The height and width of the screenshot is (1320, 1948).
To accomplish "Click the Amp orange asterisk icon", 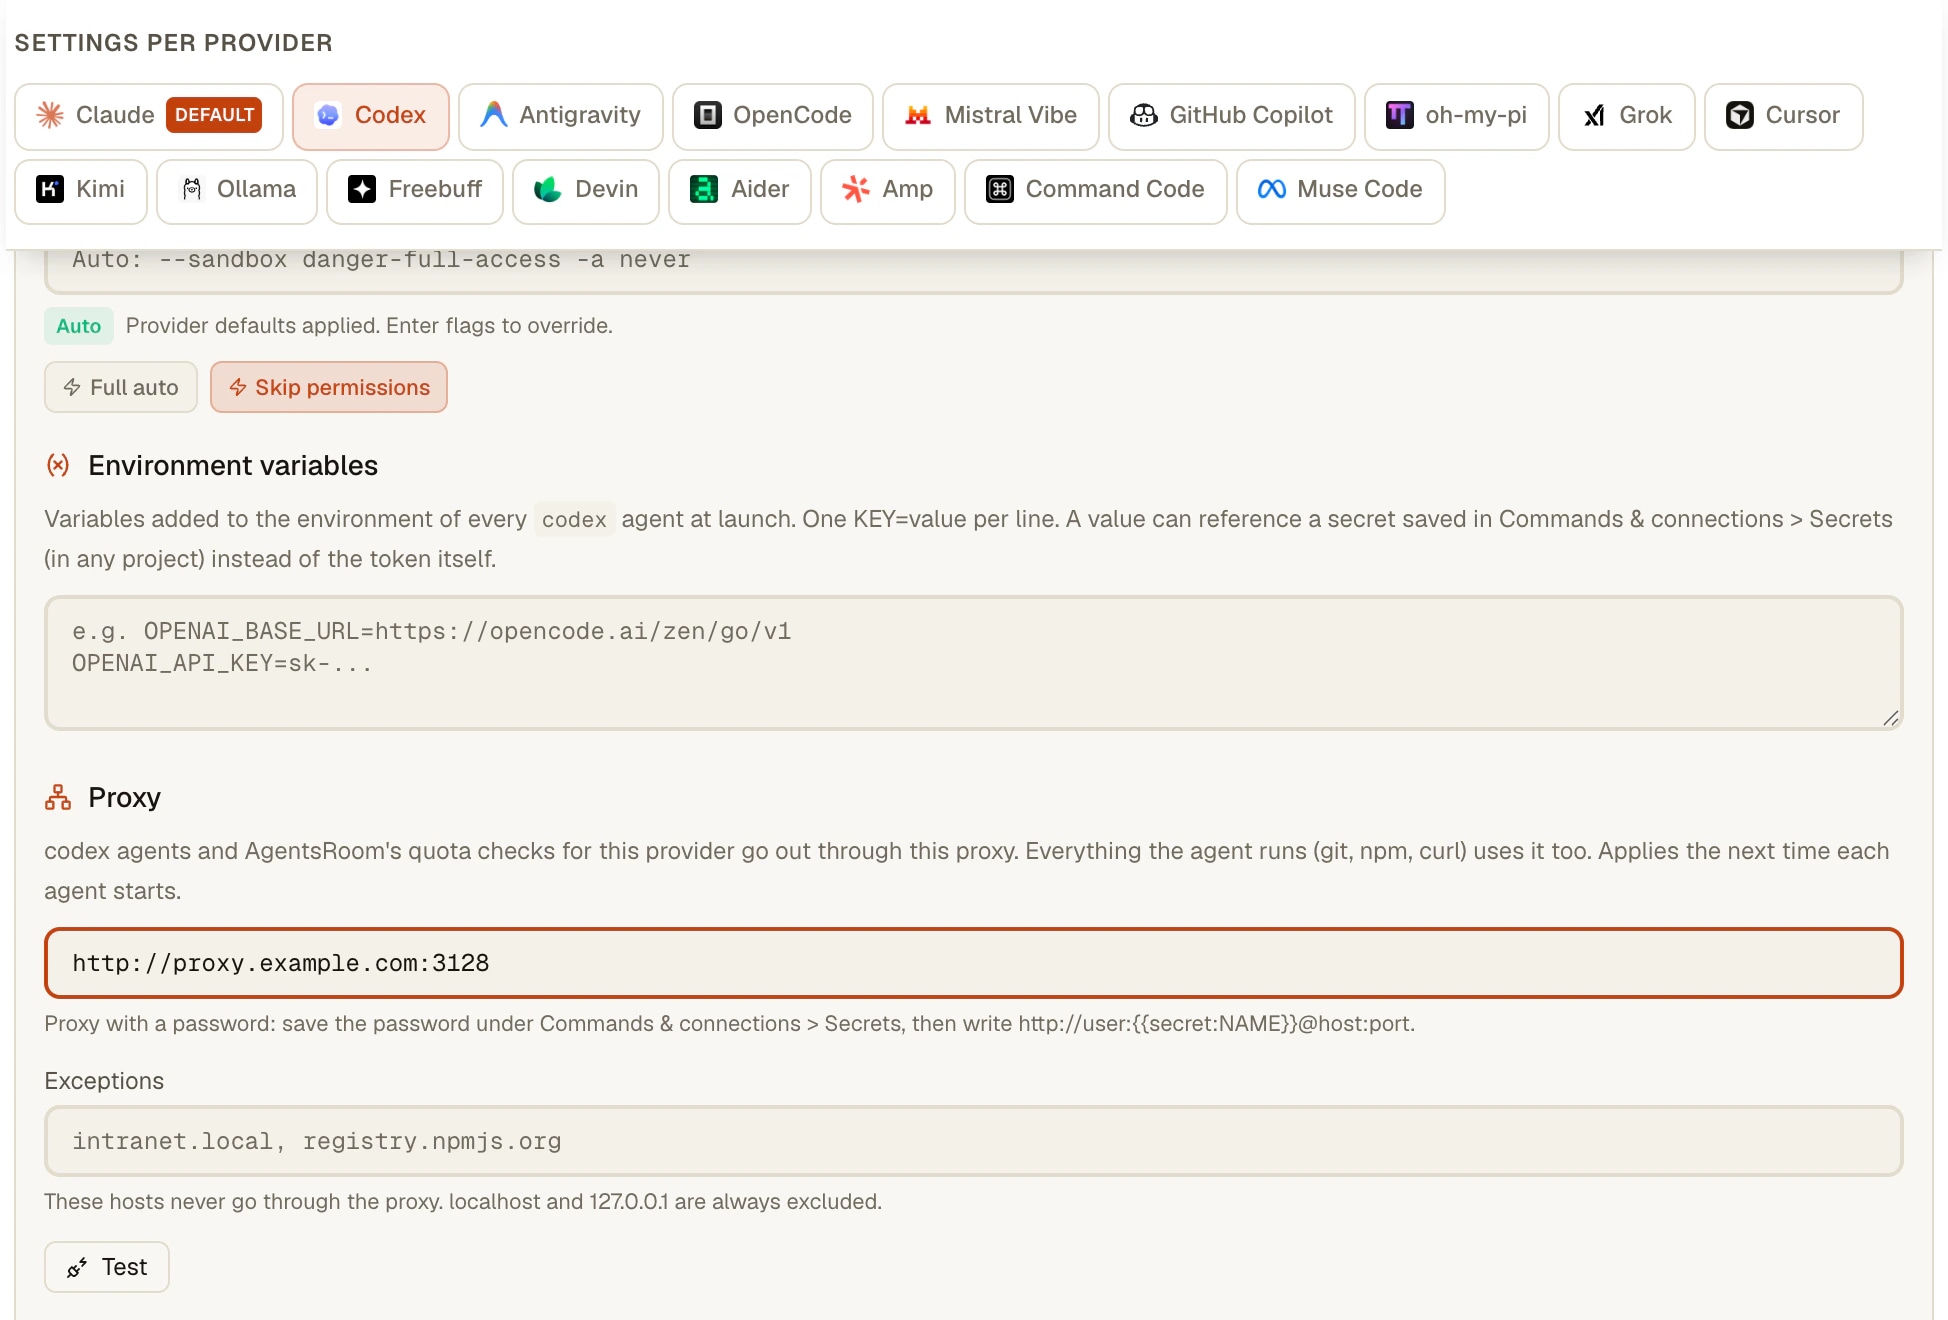I will (856, 189).
